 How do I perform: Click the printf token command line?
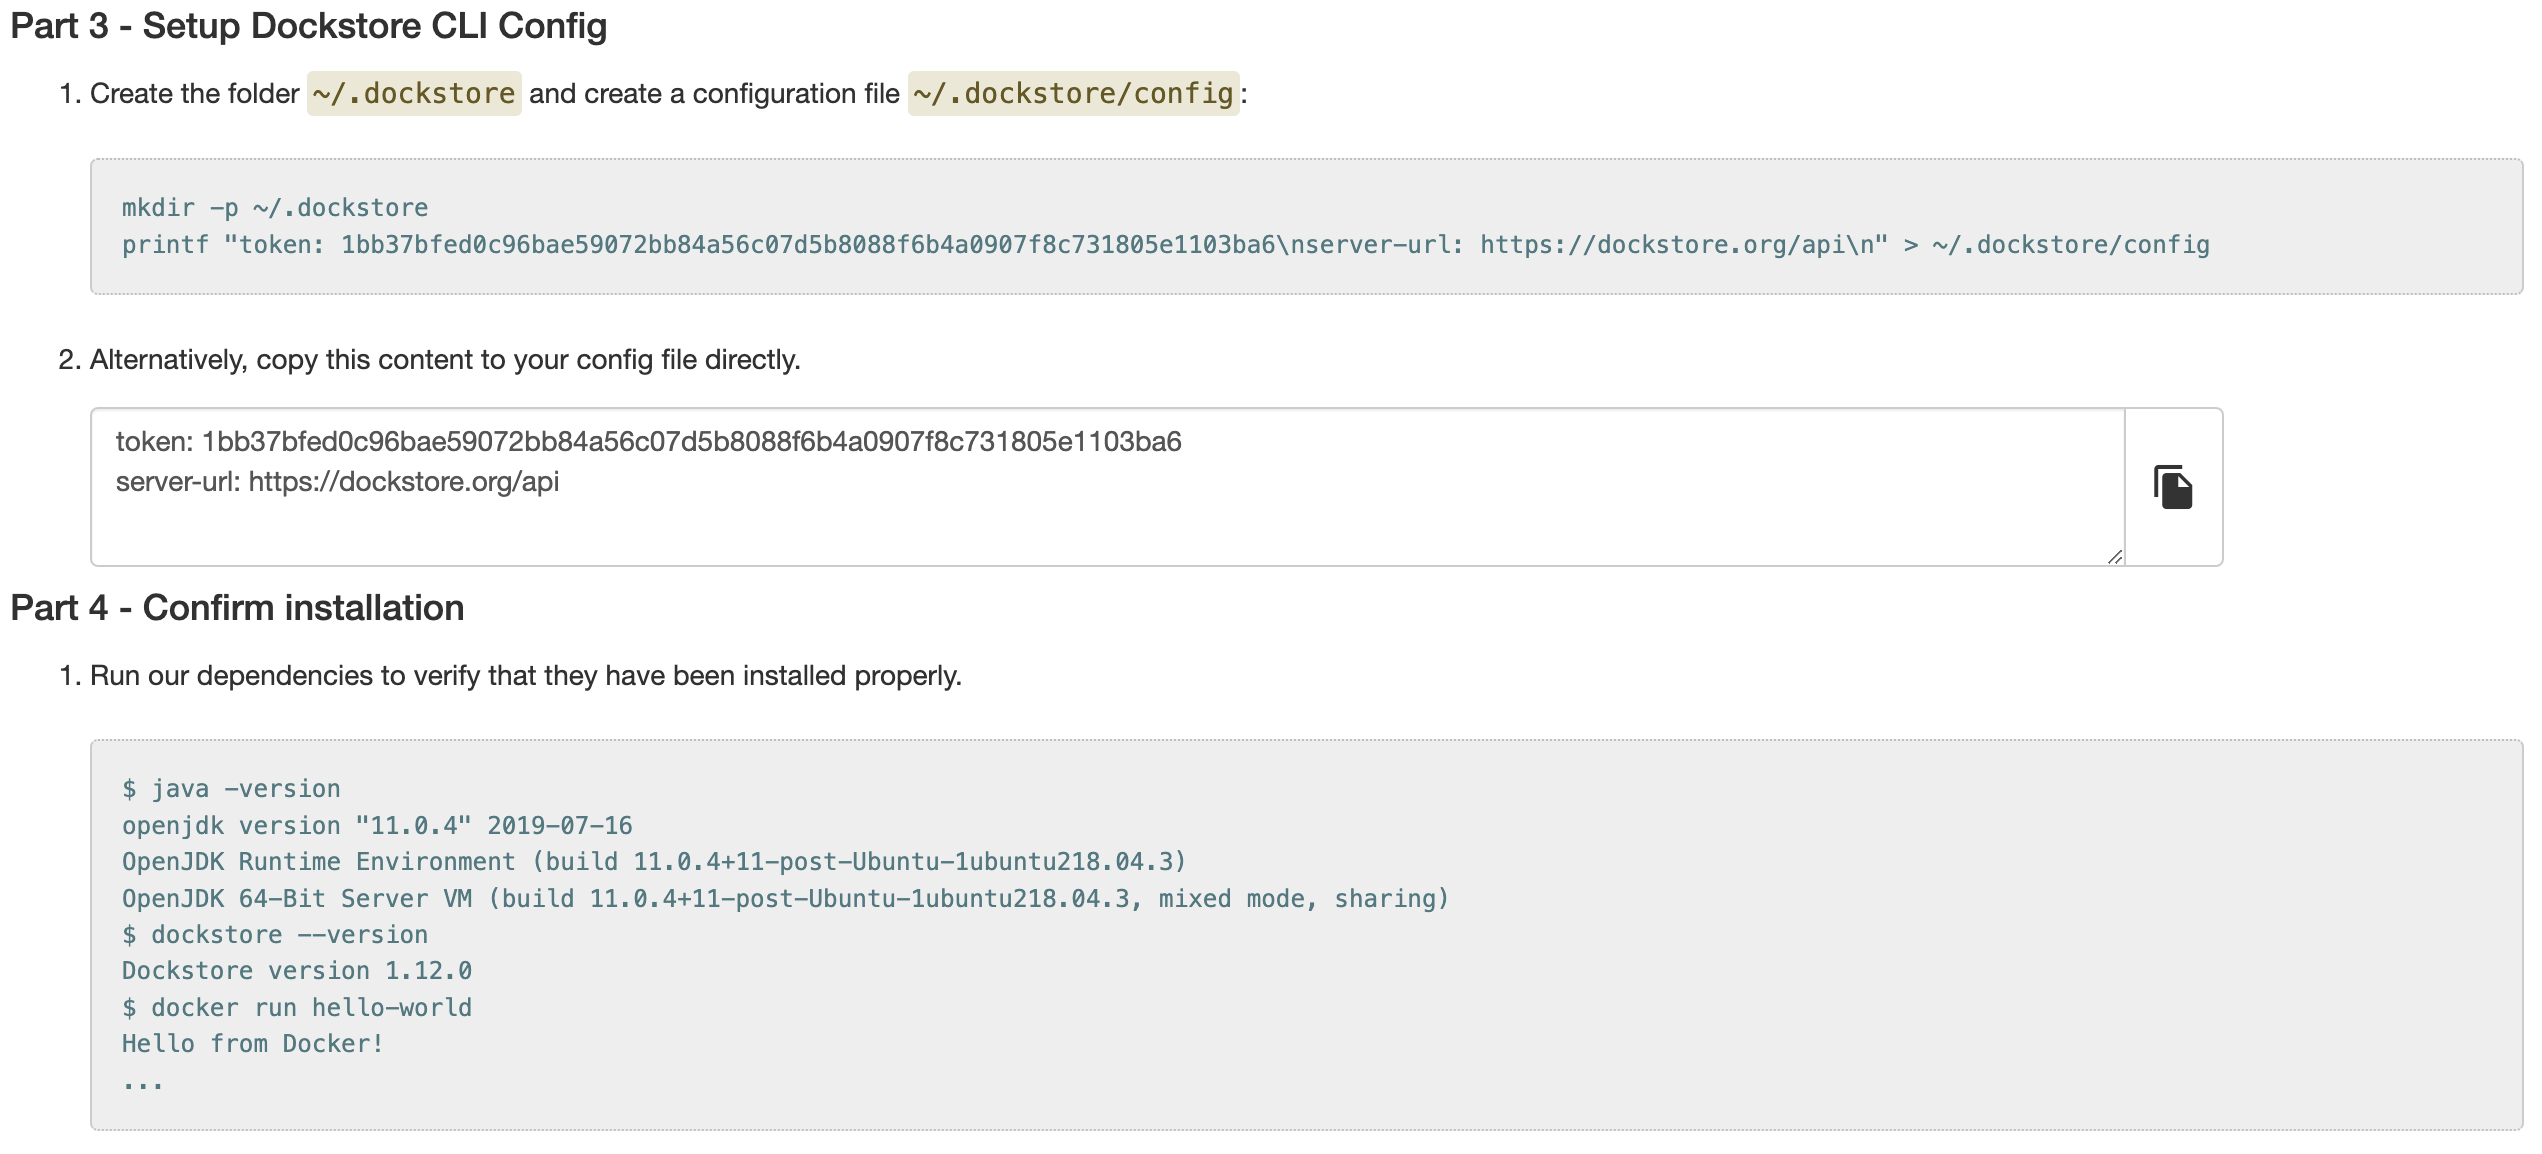pos(1165,245)
